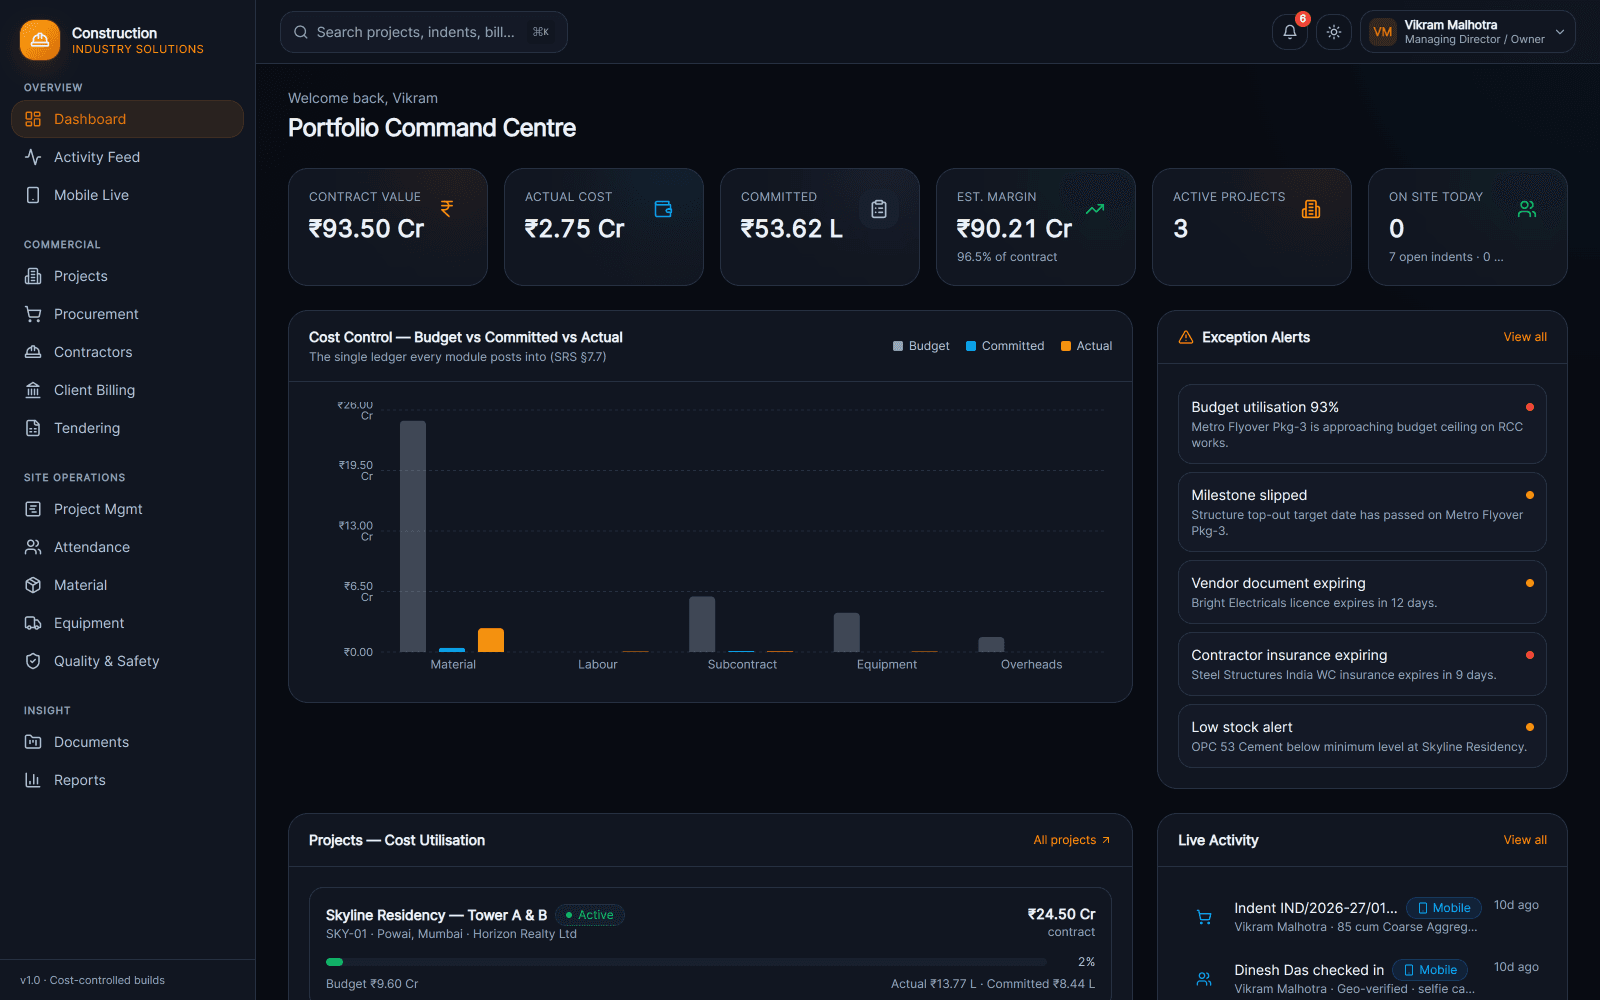Screen dimensions: 1600x1000
Task: Toggle the Committed legend series
Action: [x=1005, y=346]
